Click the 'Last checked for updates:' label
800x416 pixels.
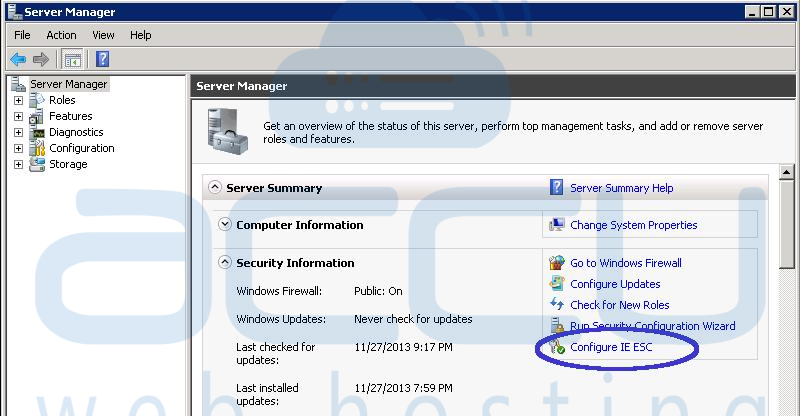pyautogui.click(x=276, y=353)
